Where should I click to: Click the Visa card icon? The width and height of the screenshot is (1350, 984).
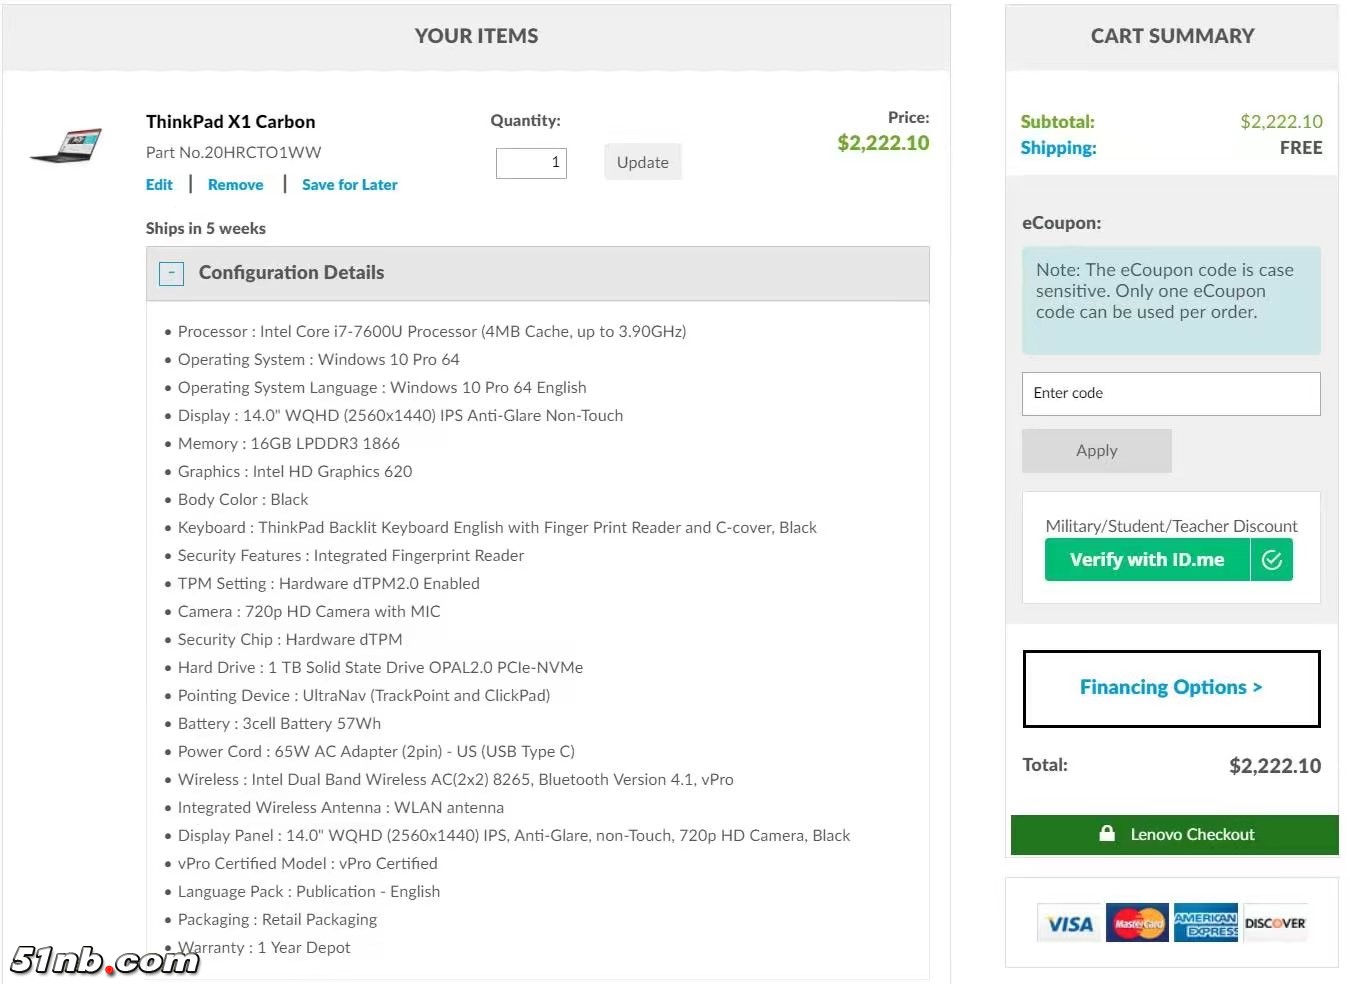pyautogui.click(x=1068, y=924)
